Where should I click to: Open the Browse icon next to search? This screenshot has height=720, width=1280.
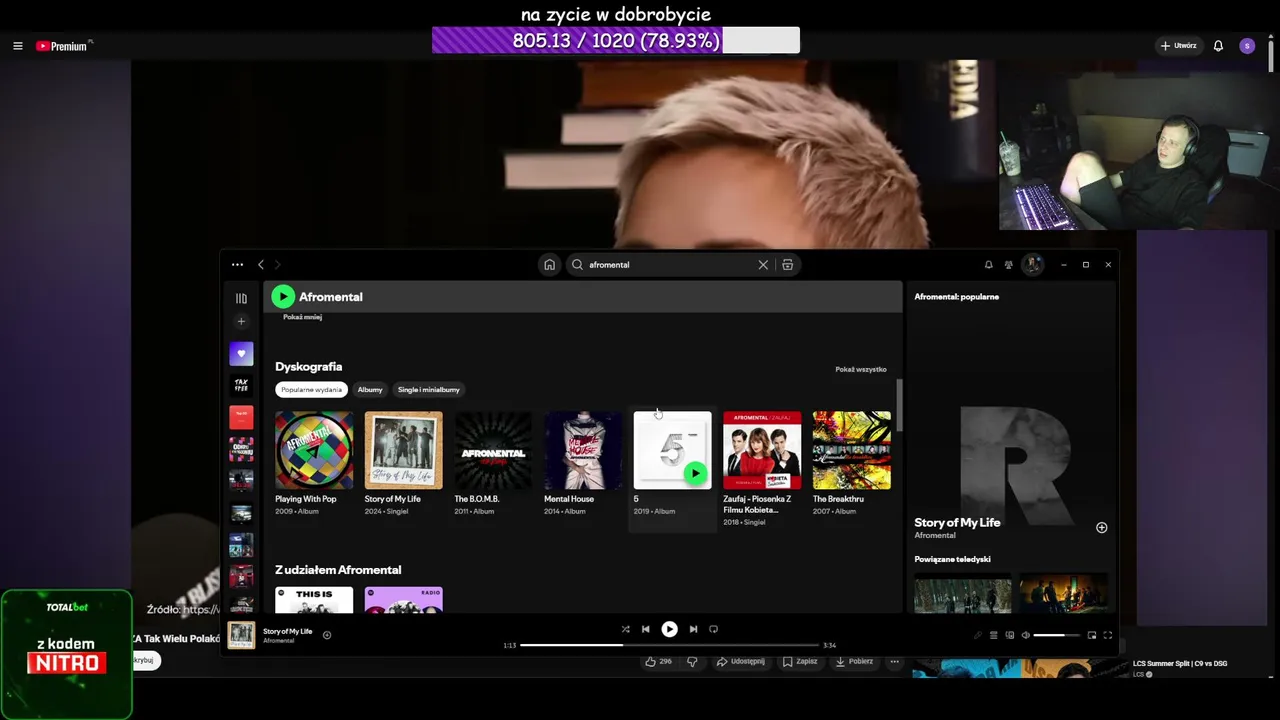pyautogui.click(x=788, y=265)
